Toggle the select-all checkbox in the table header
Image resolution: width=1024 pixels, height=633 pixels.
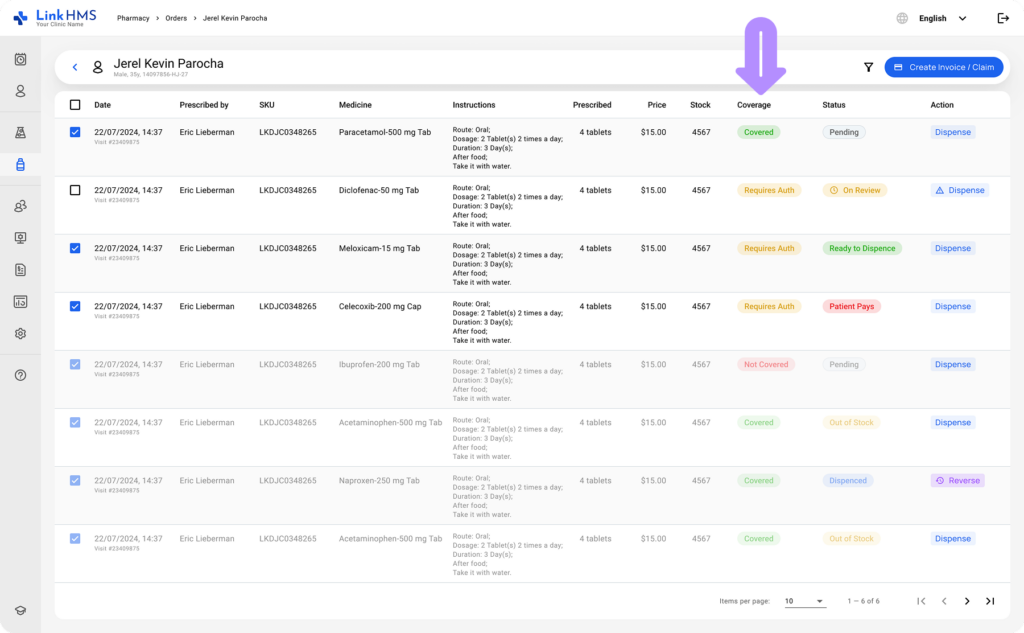pos(75,105)
